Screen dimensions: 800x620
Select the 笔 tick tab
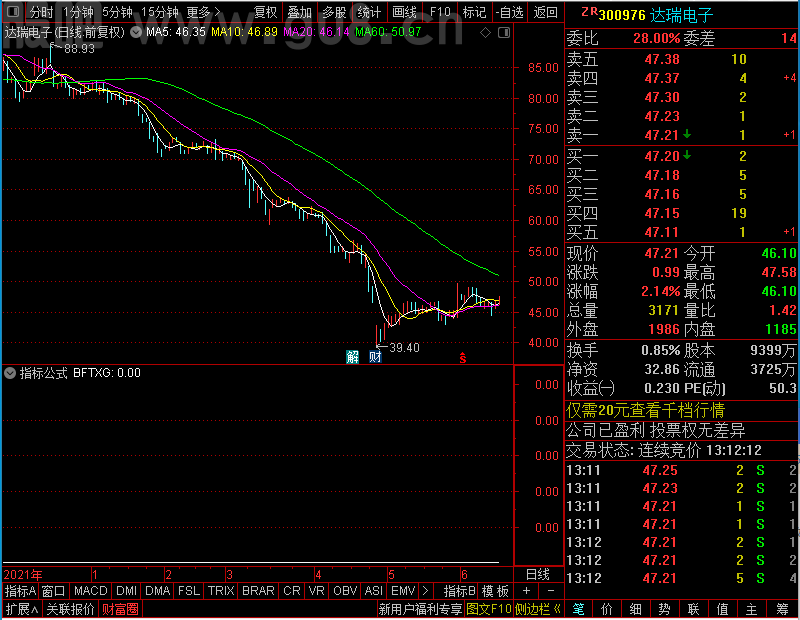click(578, 609)
